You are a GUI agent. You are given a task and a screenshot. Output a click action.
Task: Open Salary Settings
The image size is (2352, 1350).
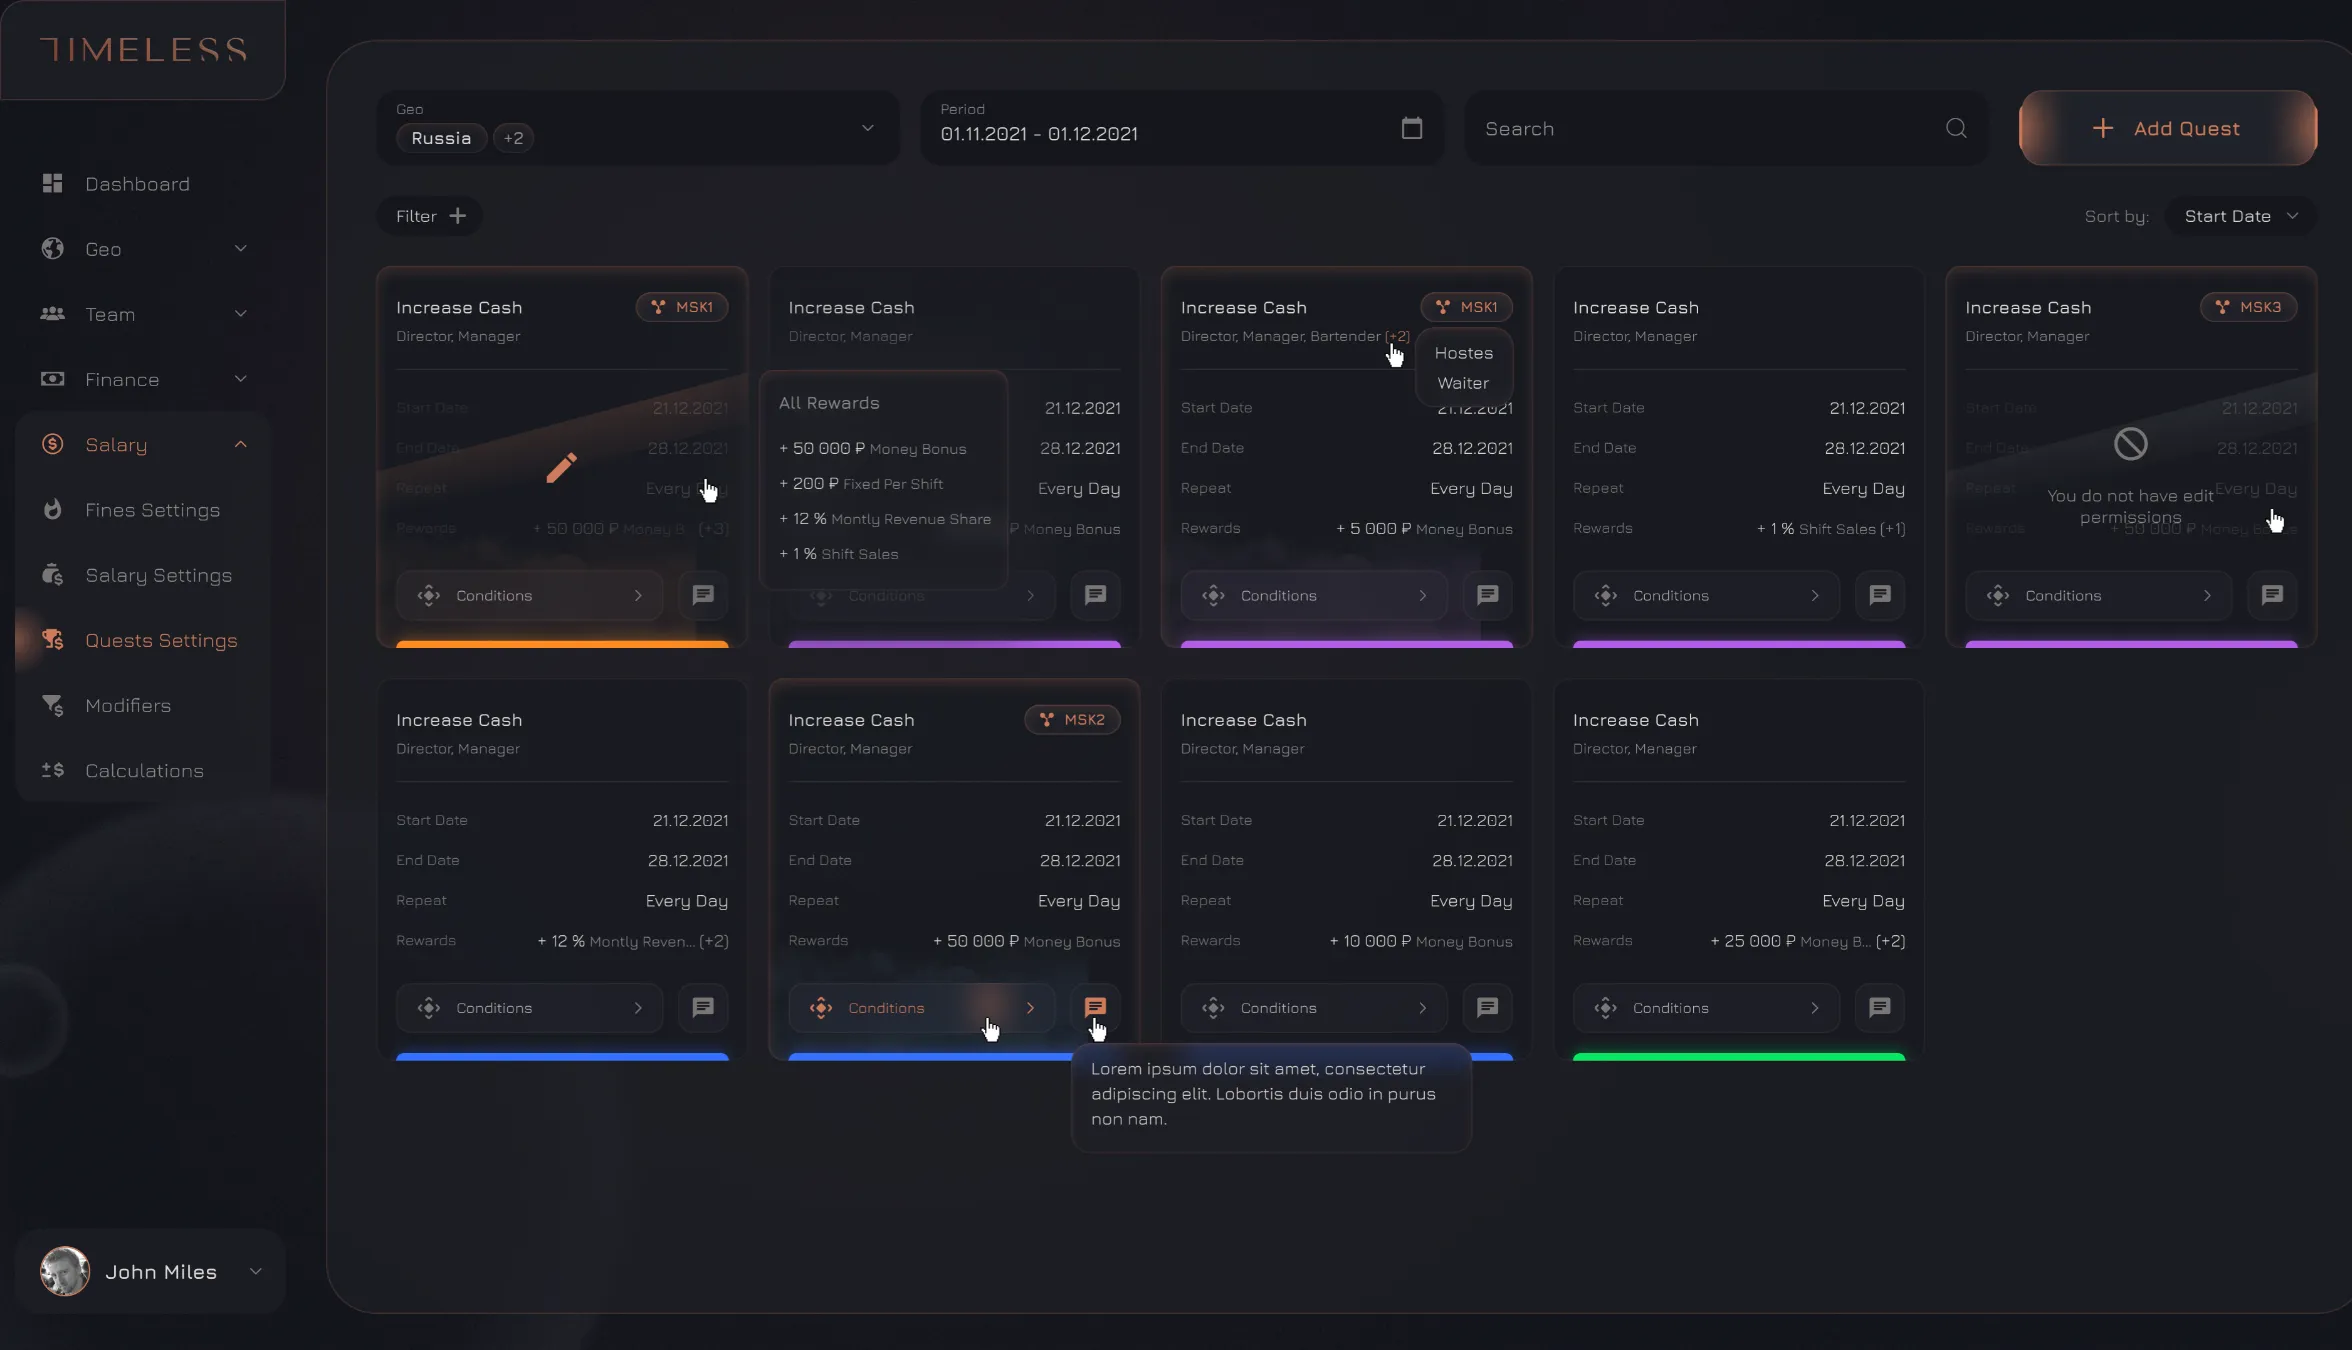(158, 575)
